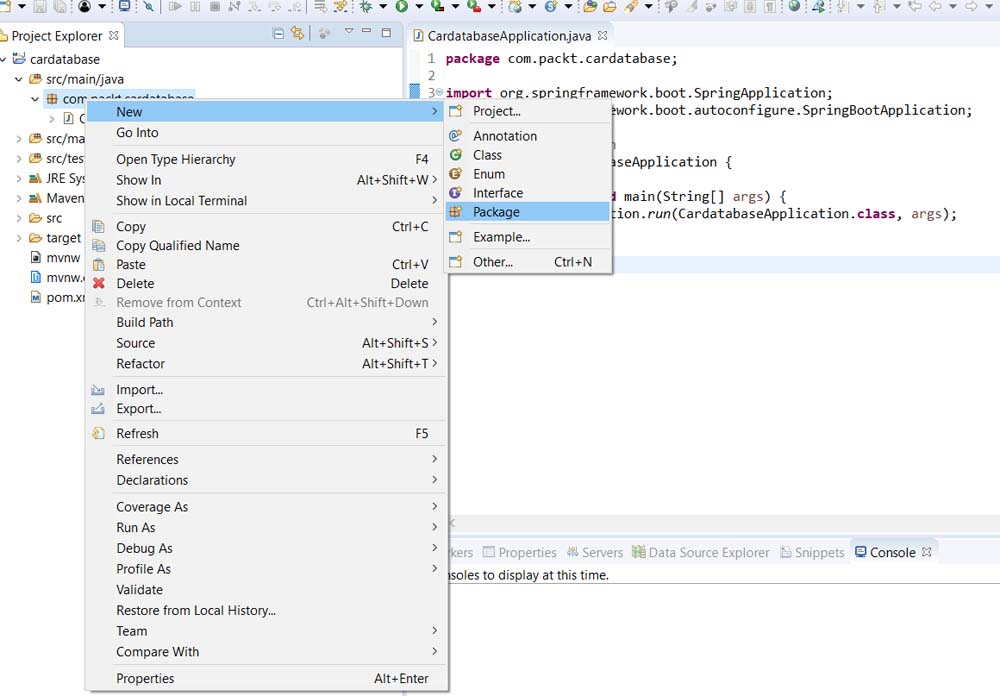1000x696 pixels.
Task: Choose Refresh in the context menu
Action: point(137,433)
